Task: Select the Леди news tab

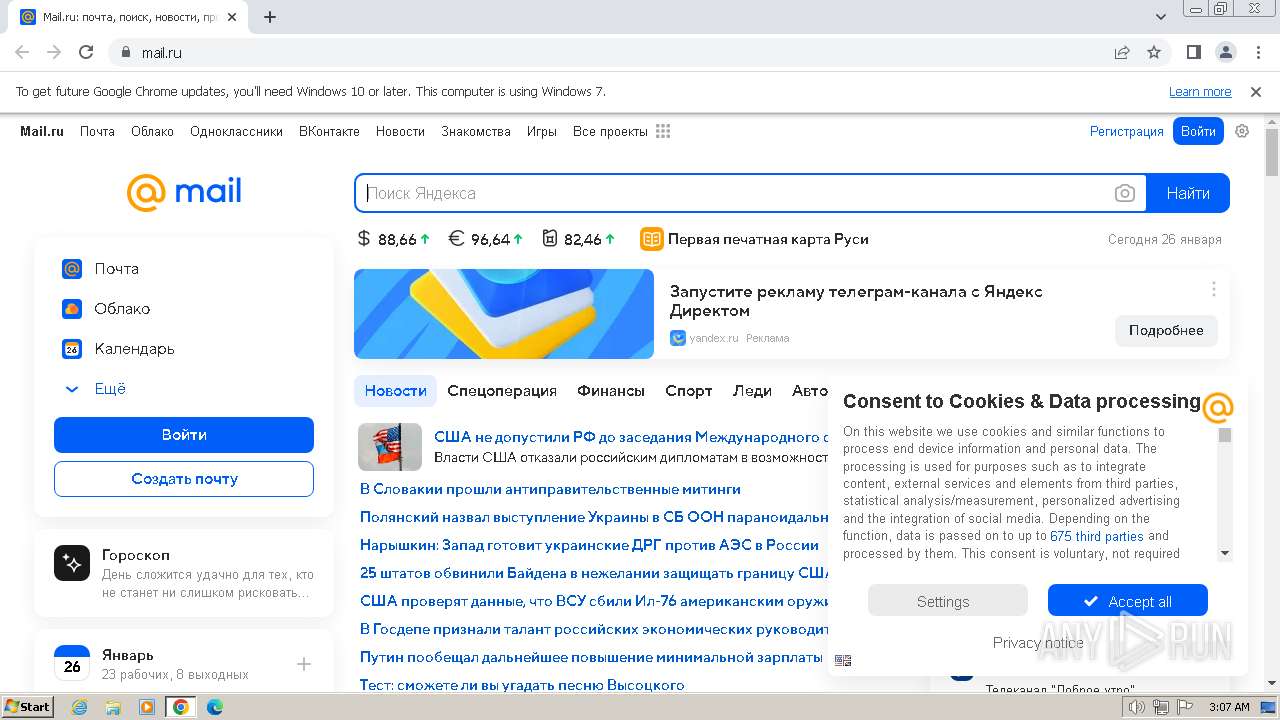Action: (752, 391)
